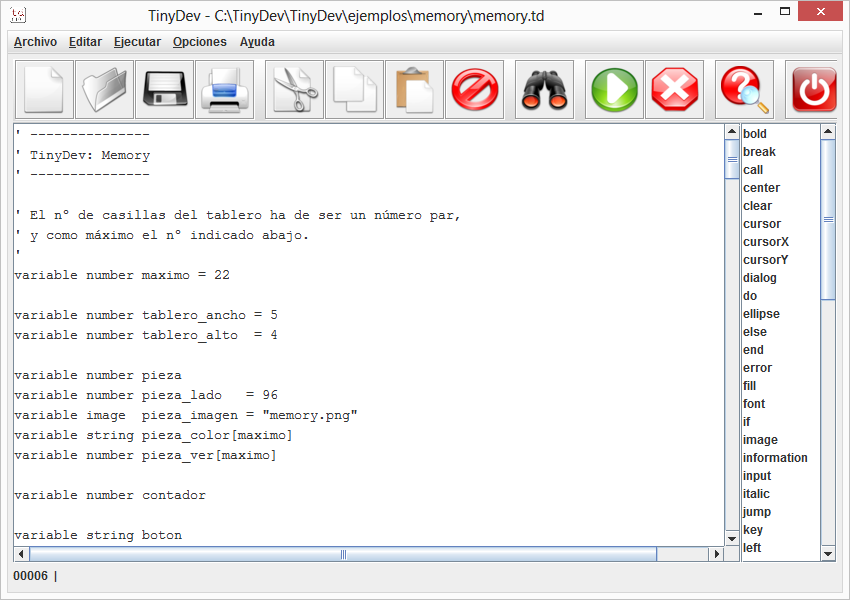This screenshot has width=850, height=600.
Task: Select 'bold' in the keyword list
Action: pyautogui.click(x=755, y=134)
